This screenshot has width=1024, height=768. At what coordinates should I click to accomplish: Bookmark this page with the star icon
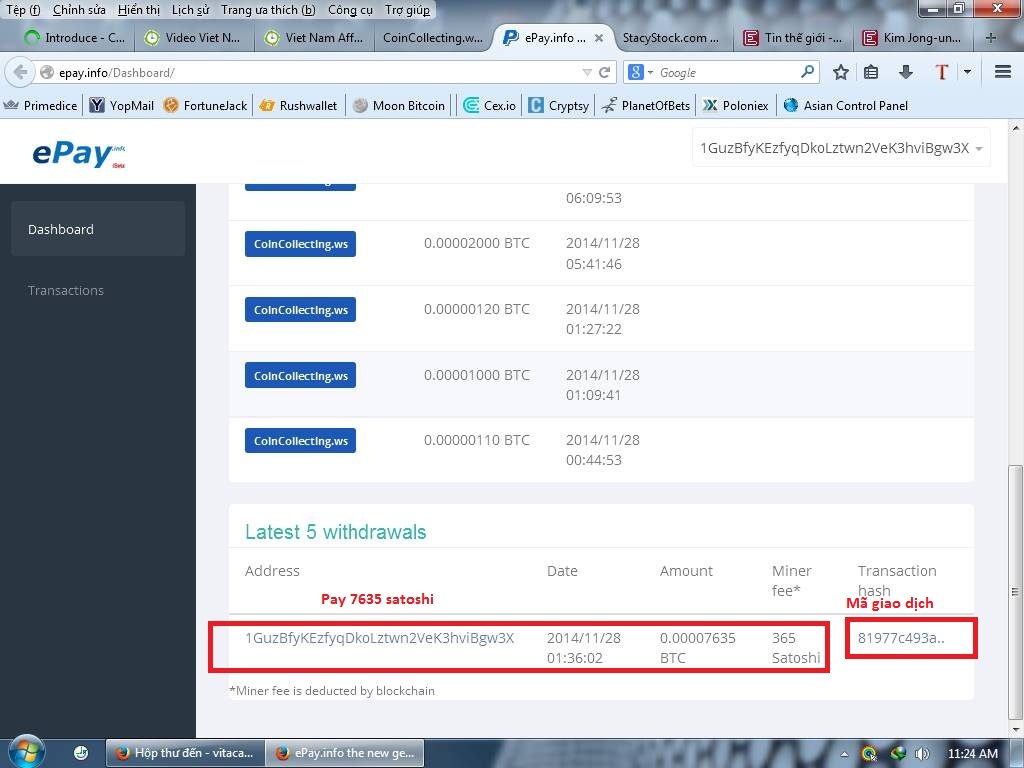[841, 72]
